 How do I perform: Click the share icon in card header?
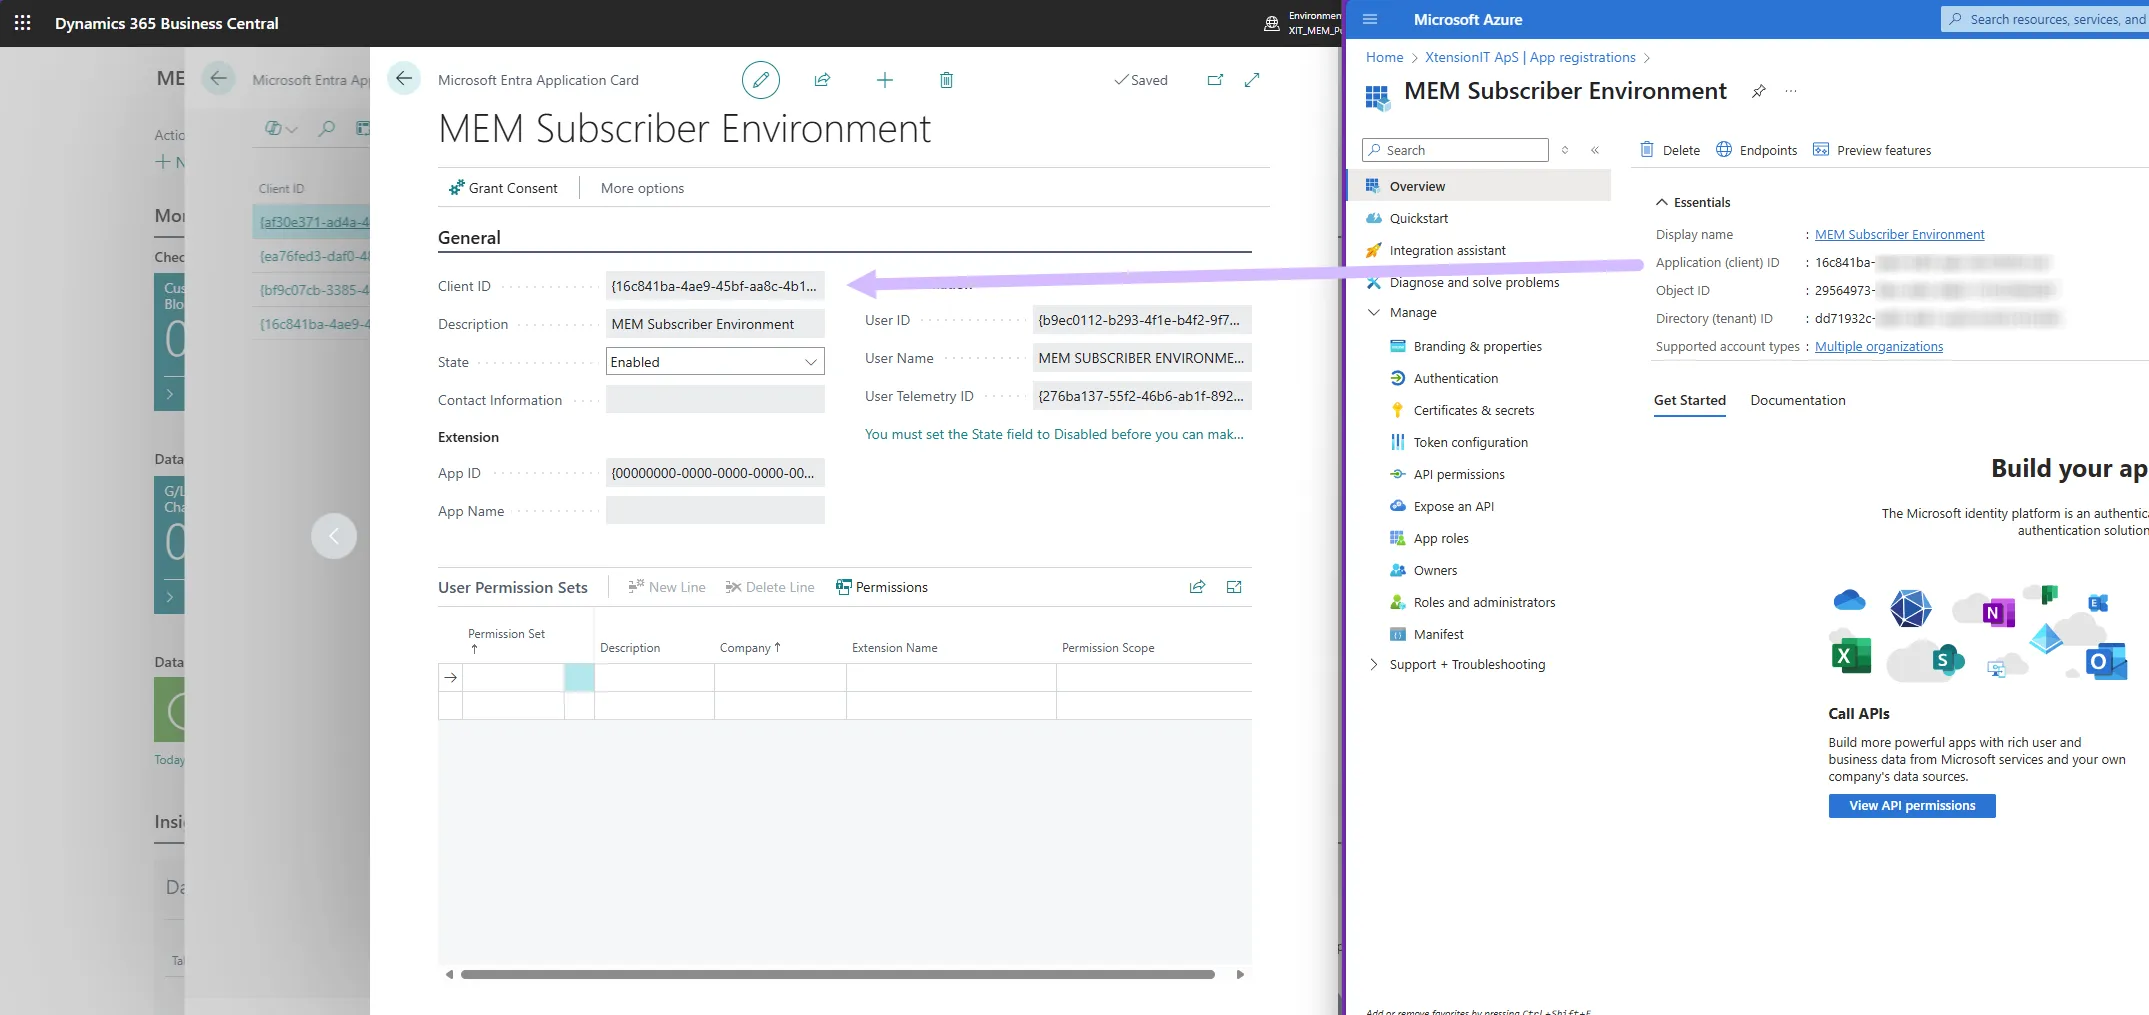[x=822, y=80]
